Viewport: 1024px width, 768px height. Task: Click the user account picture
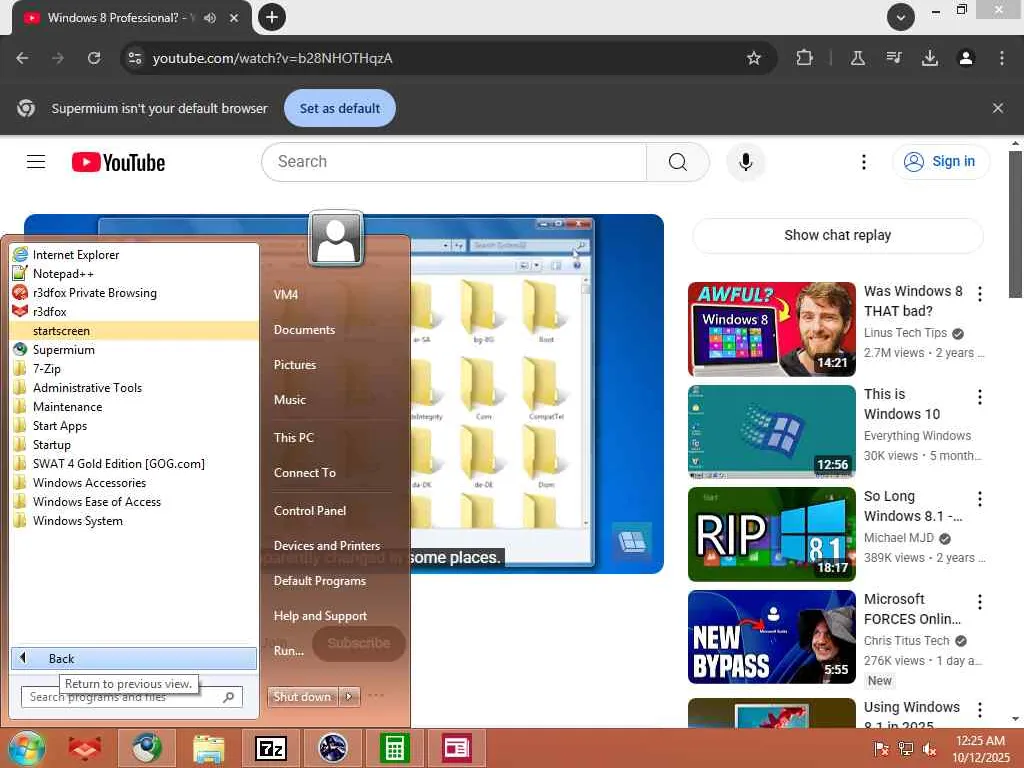pos(336,239)
